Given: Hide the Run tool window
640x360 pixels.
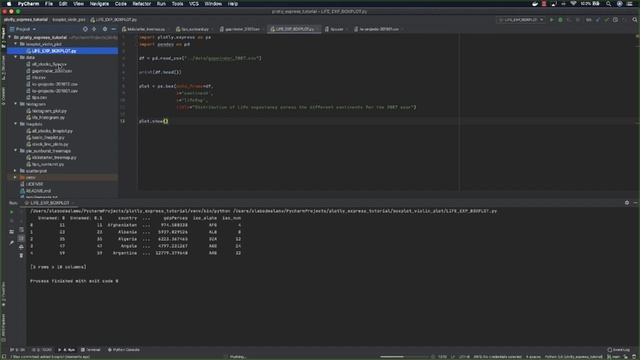Looking at the screenshot, I should 636,202.
